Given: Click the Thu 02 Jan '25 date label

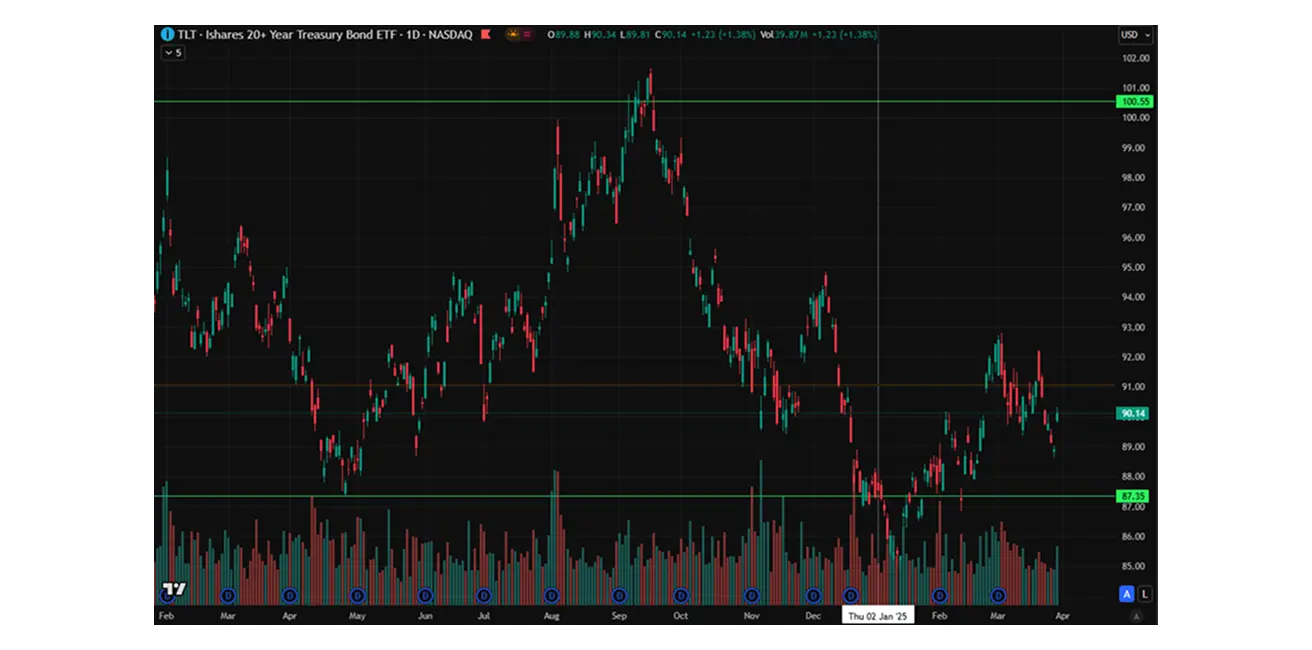Looking at the screenshot, I should point(878,616).
